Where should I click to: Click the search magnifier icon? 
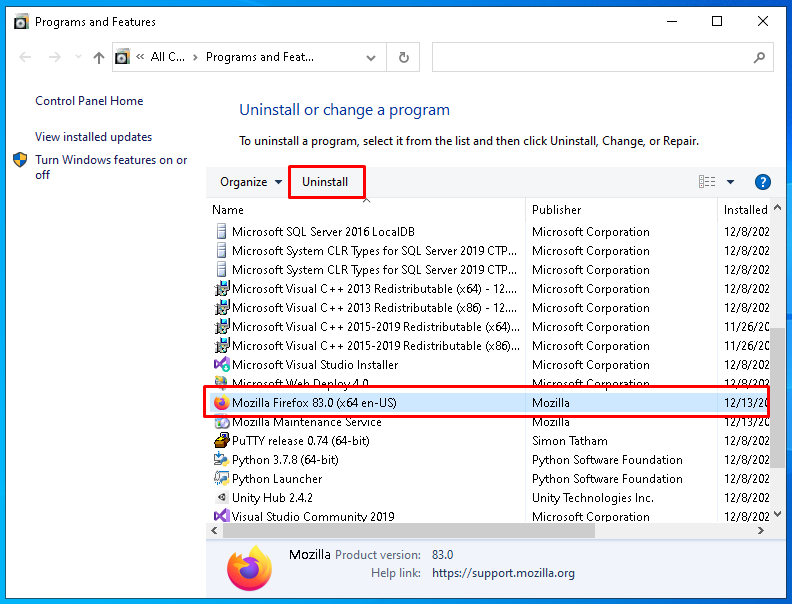[759, 57]
